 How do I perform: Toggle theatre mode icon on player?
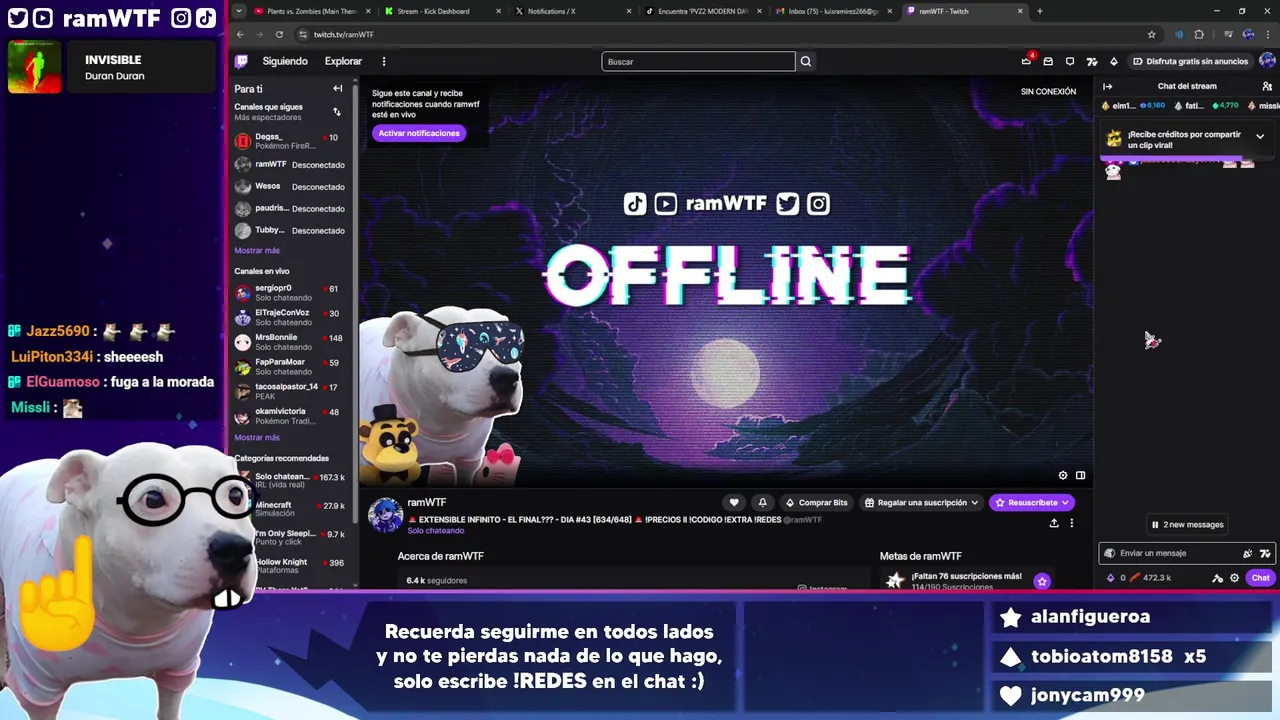[1080, 475]
